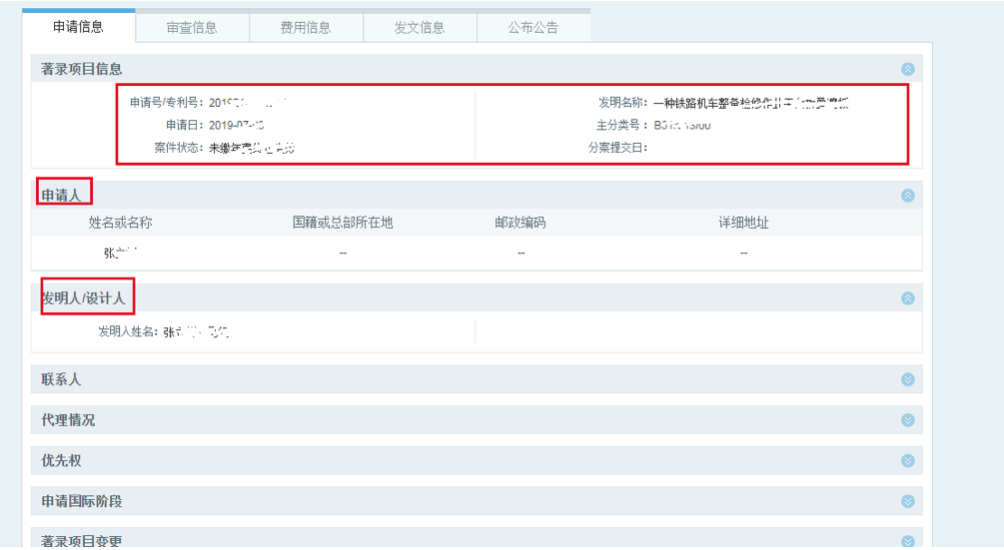
Task: Select the applicant name in the 申请人 table row
Action: [120, 253]
